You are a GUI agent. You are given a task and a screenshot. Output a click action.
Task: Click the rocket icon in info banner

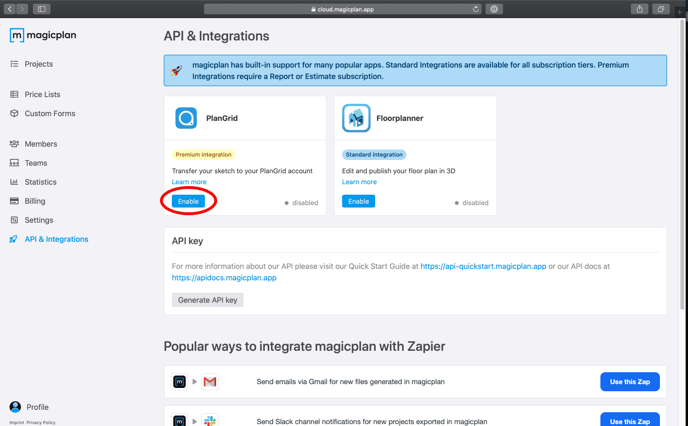pyautogui.click(x=177, y=70)
